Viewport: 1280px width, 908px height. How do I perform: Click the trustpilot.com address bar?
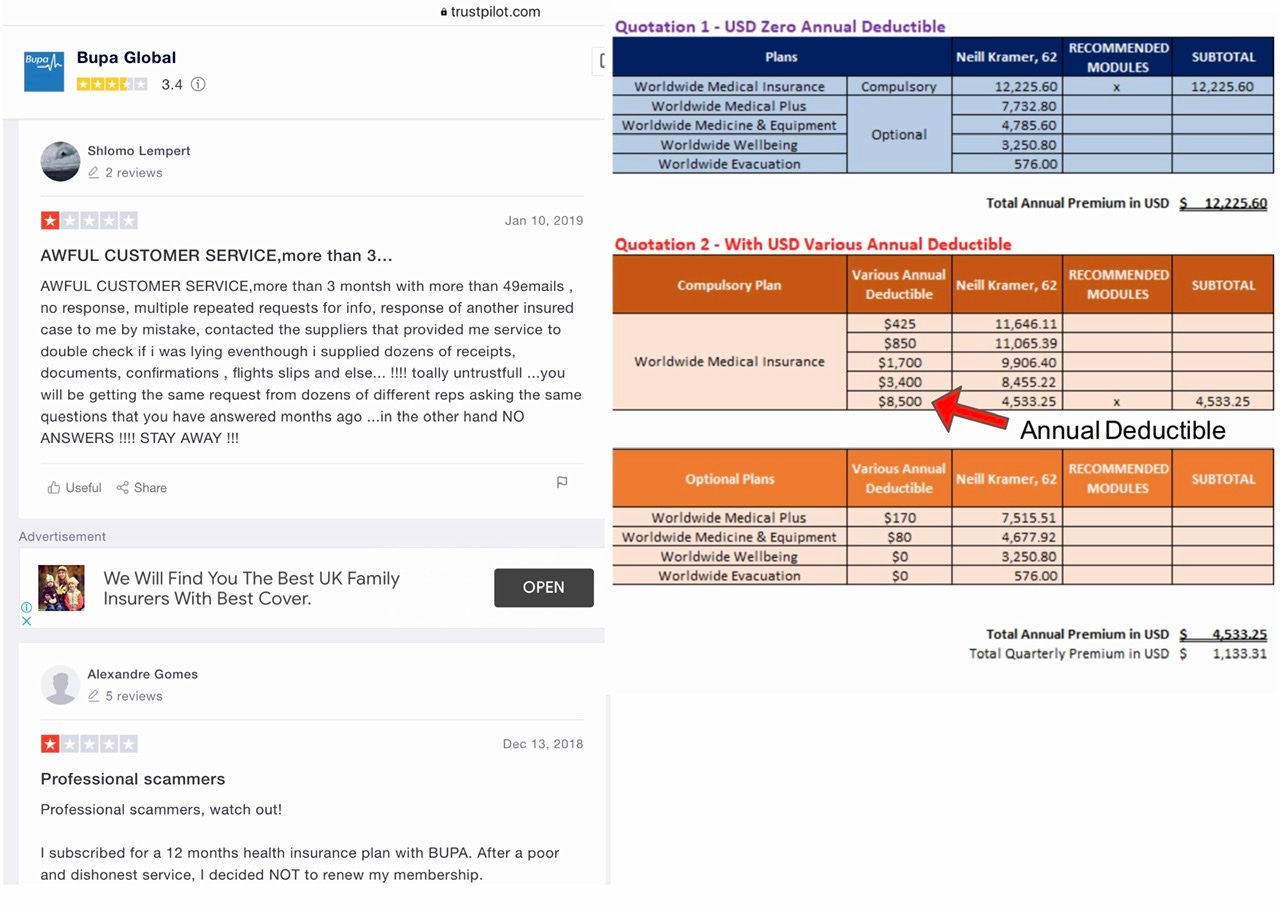point(490,12)
